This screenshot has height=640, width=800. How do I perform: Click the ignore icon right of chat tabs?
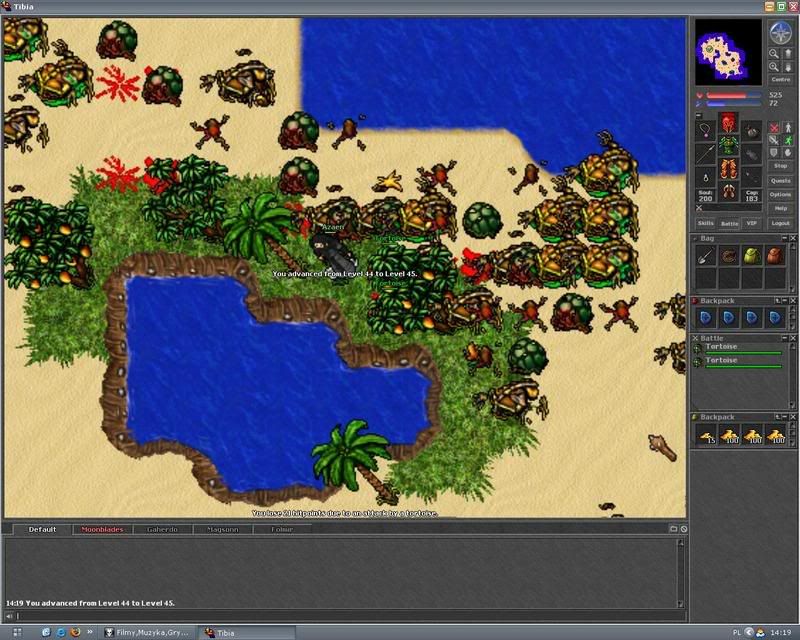(684, 529)
